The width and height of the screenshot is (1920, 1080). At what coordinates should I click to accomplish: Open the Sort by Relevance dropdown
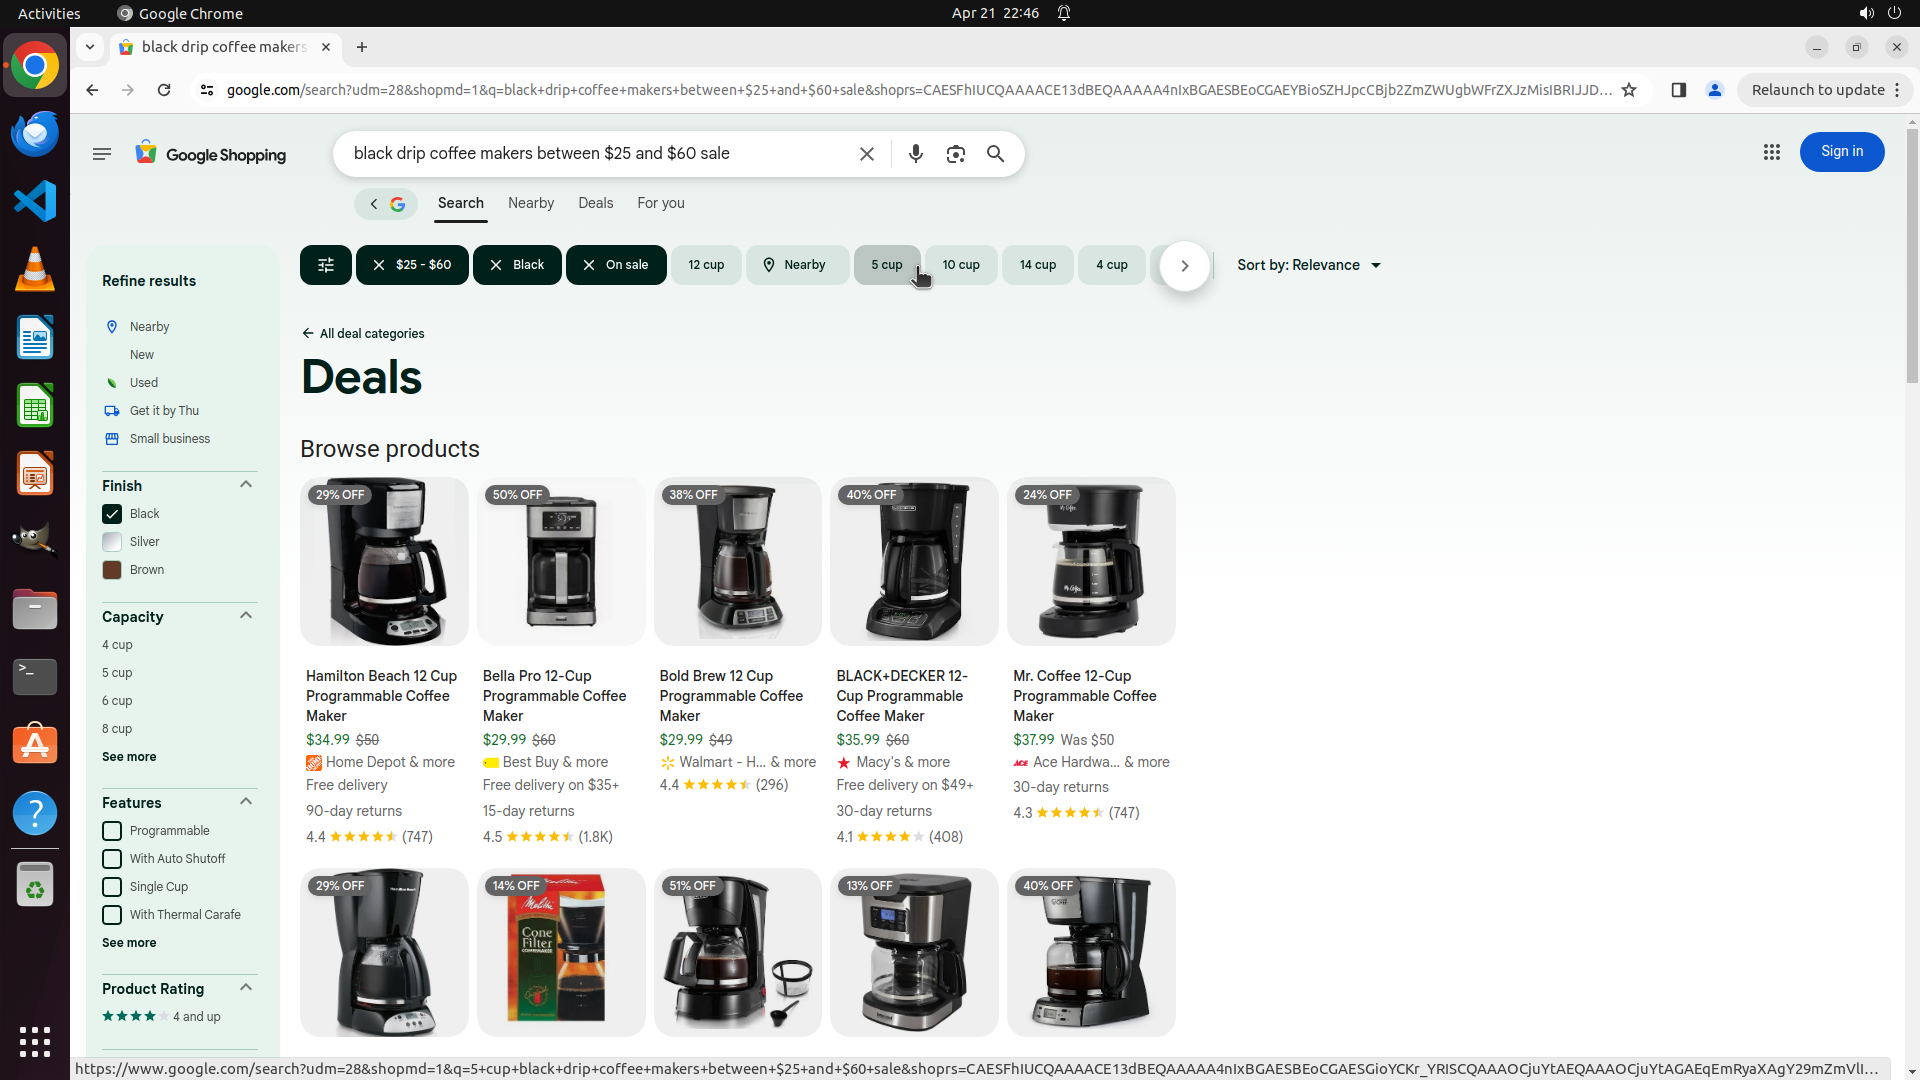tap(1308, 265)
